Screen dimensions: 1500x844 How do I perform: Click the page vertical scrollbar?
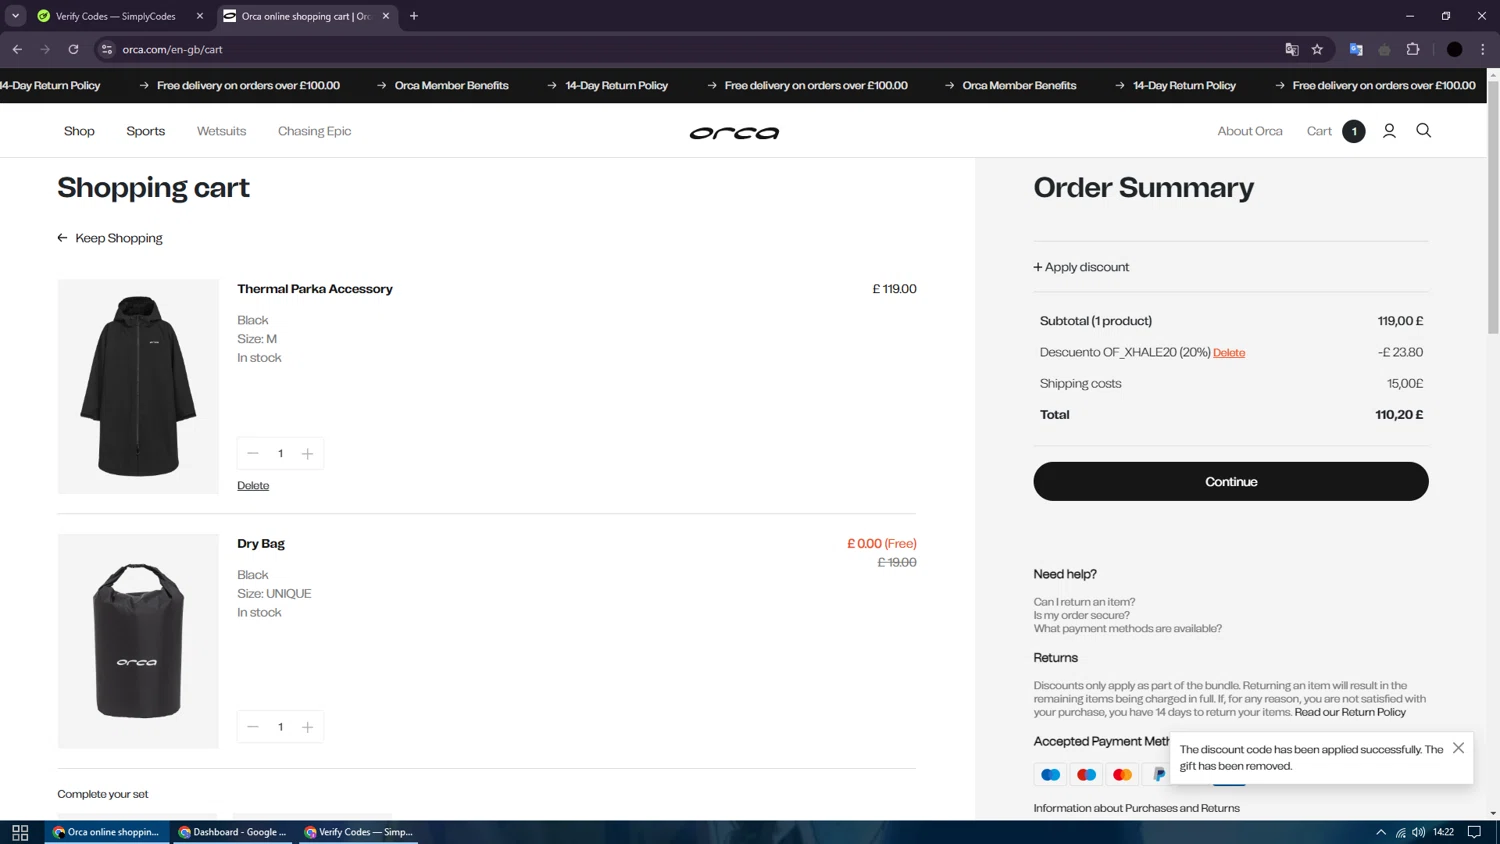click(x=1493, y=207)
